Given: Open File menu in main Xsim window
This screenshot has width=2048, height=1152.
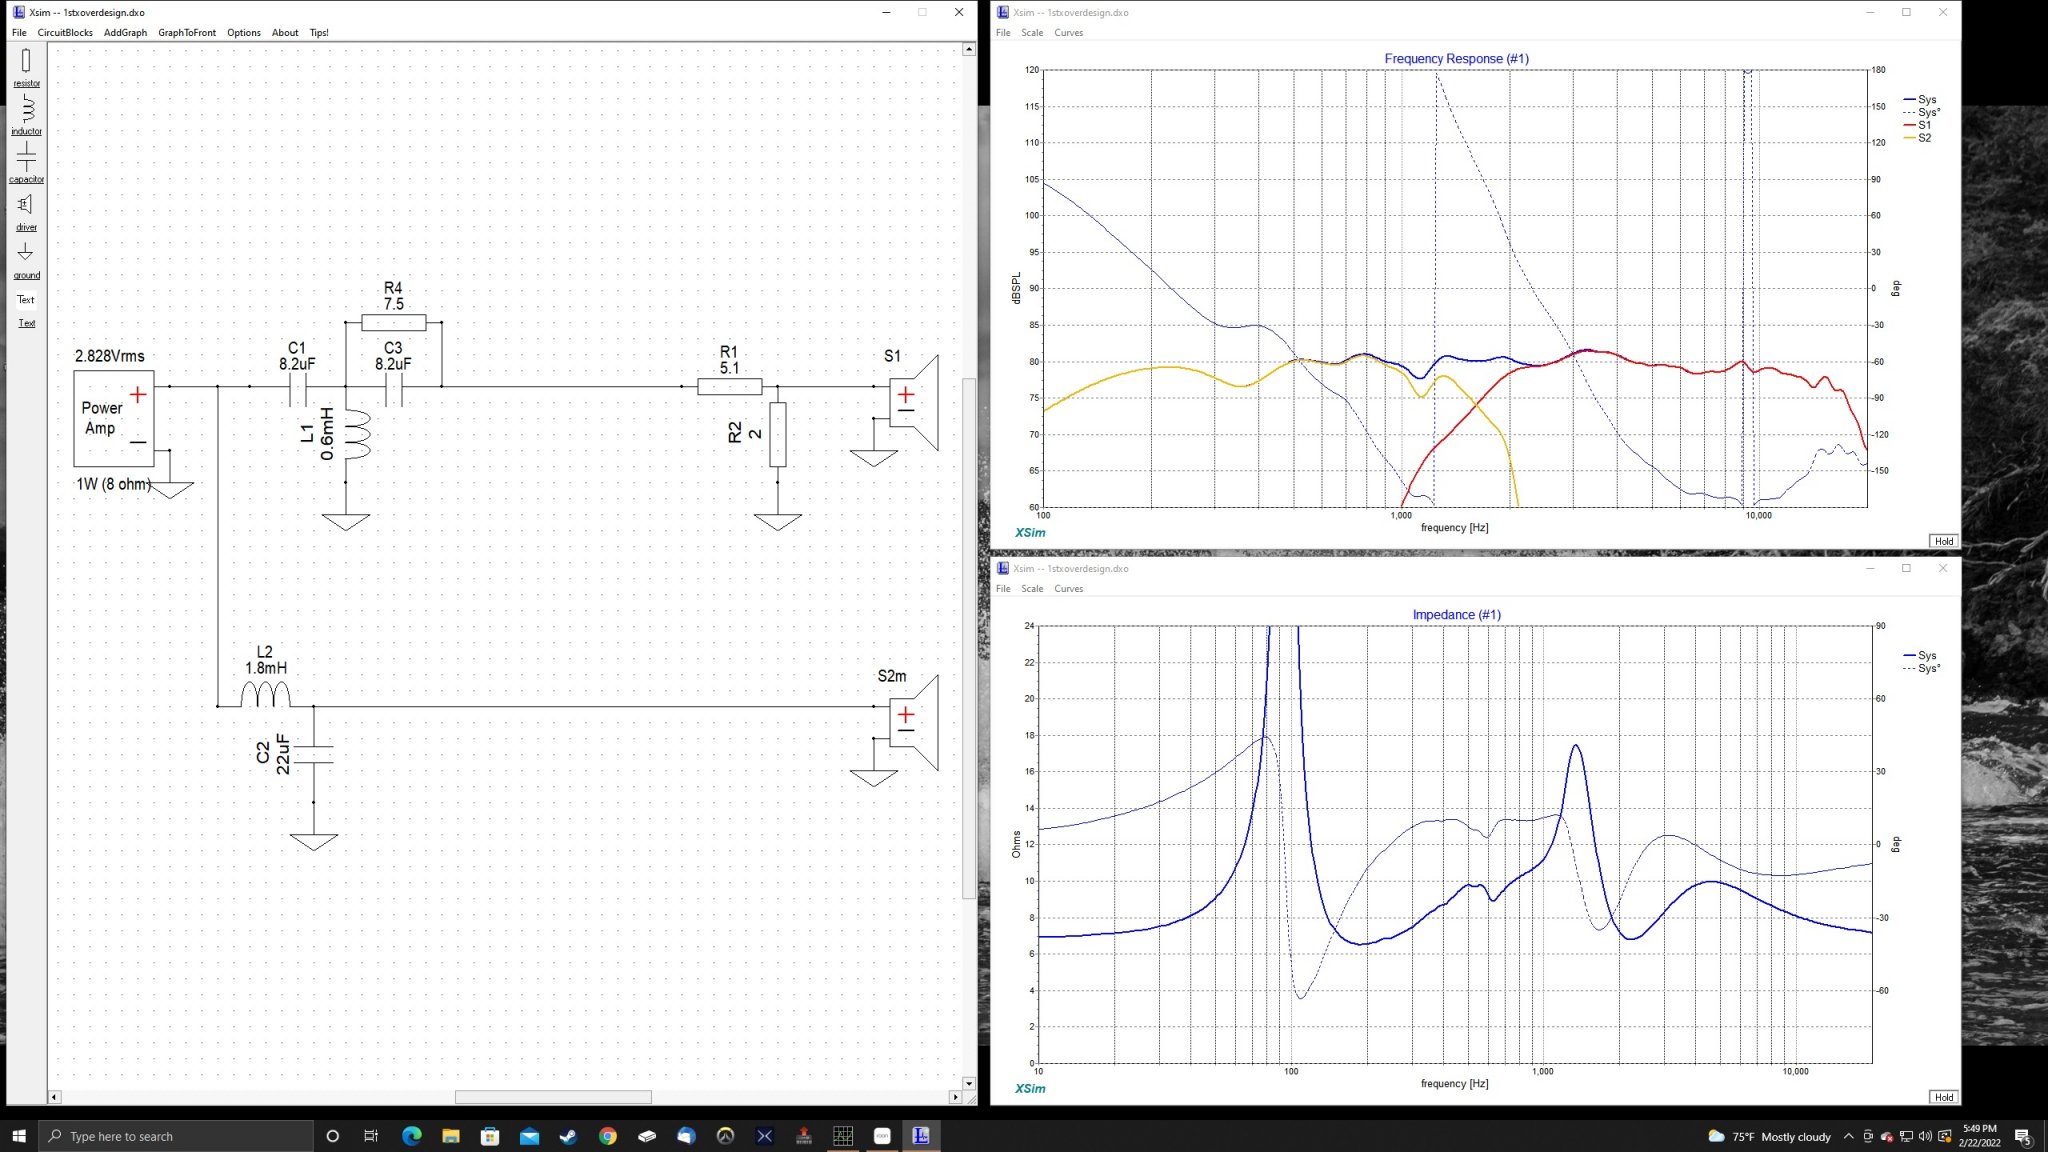Looking at the screenshot, I should (19, 33).
